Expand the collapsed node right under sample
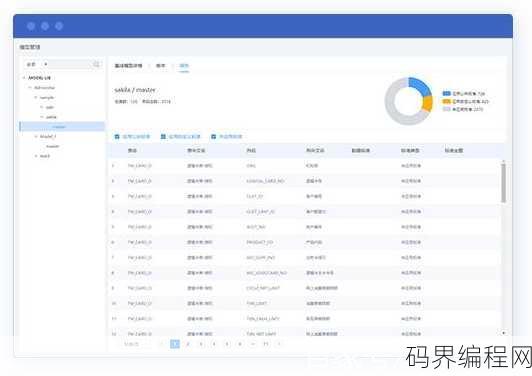Image resolution: width=532 pixels, height=376 pixels. (42, 108)
